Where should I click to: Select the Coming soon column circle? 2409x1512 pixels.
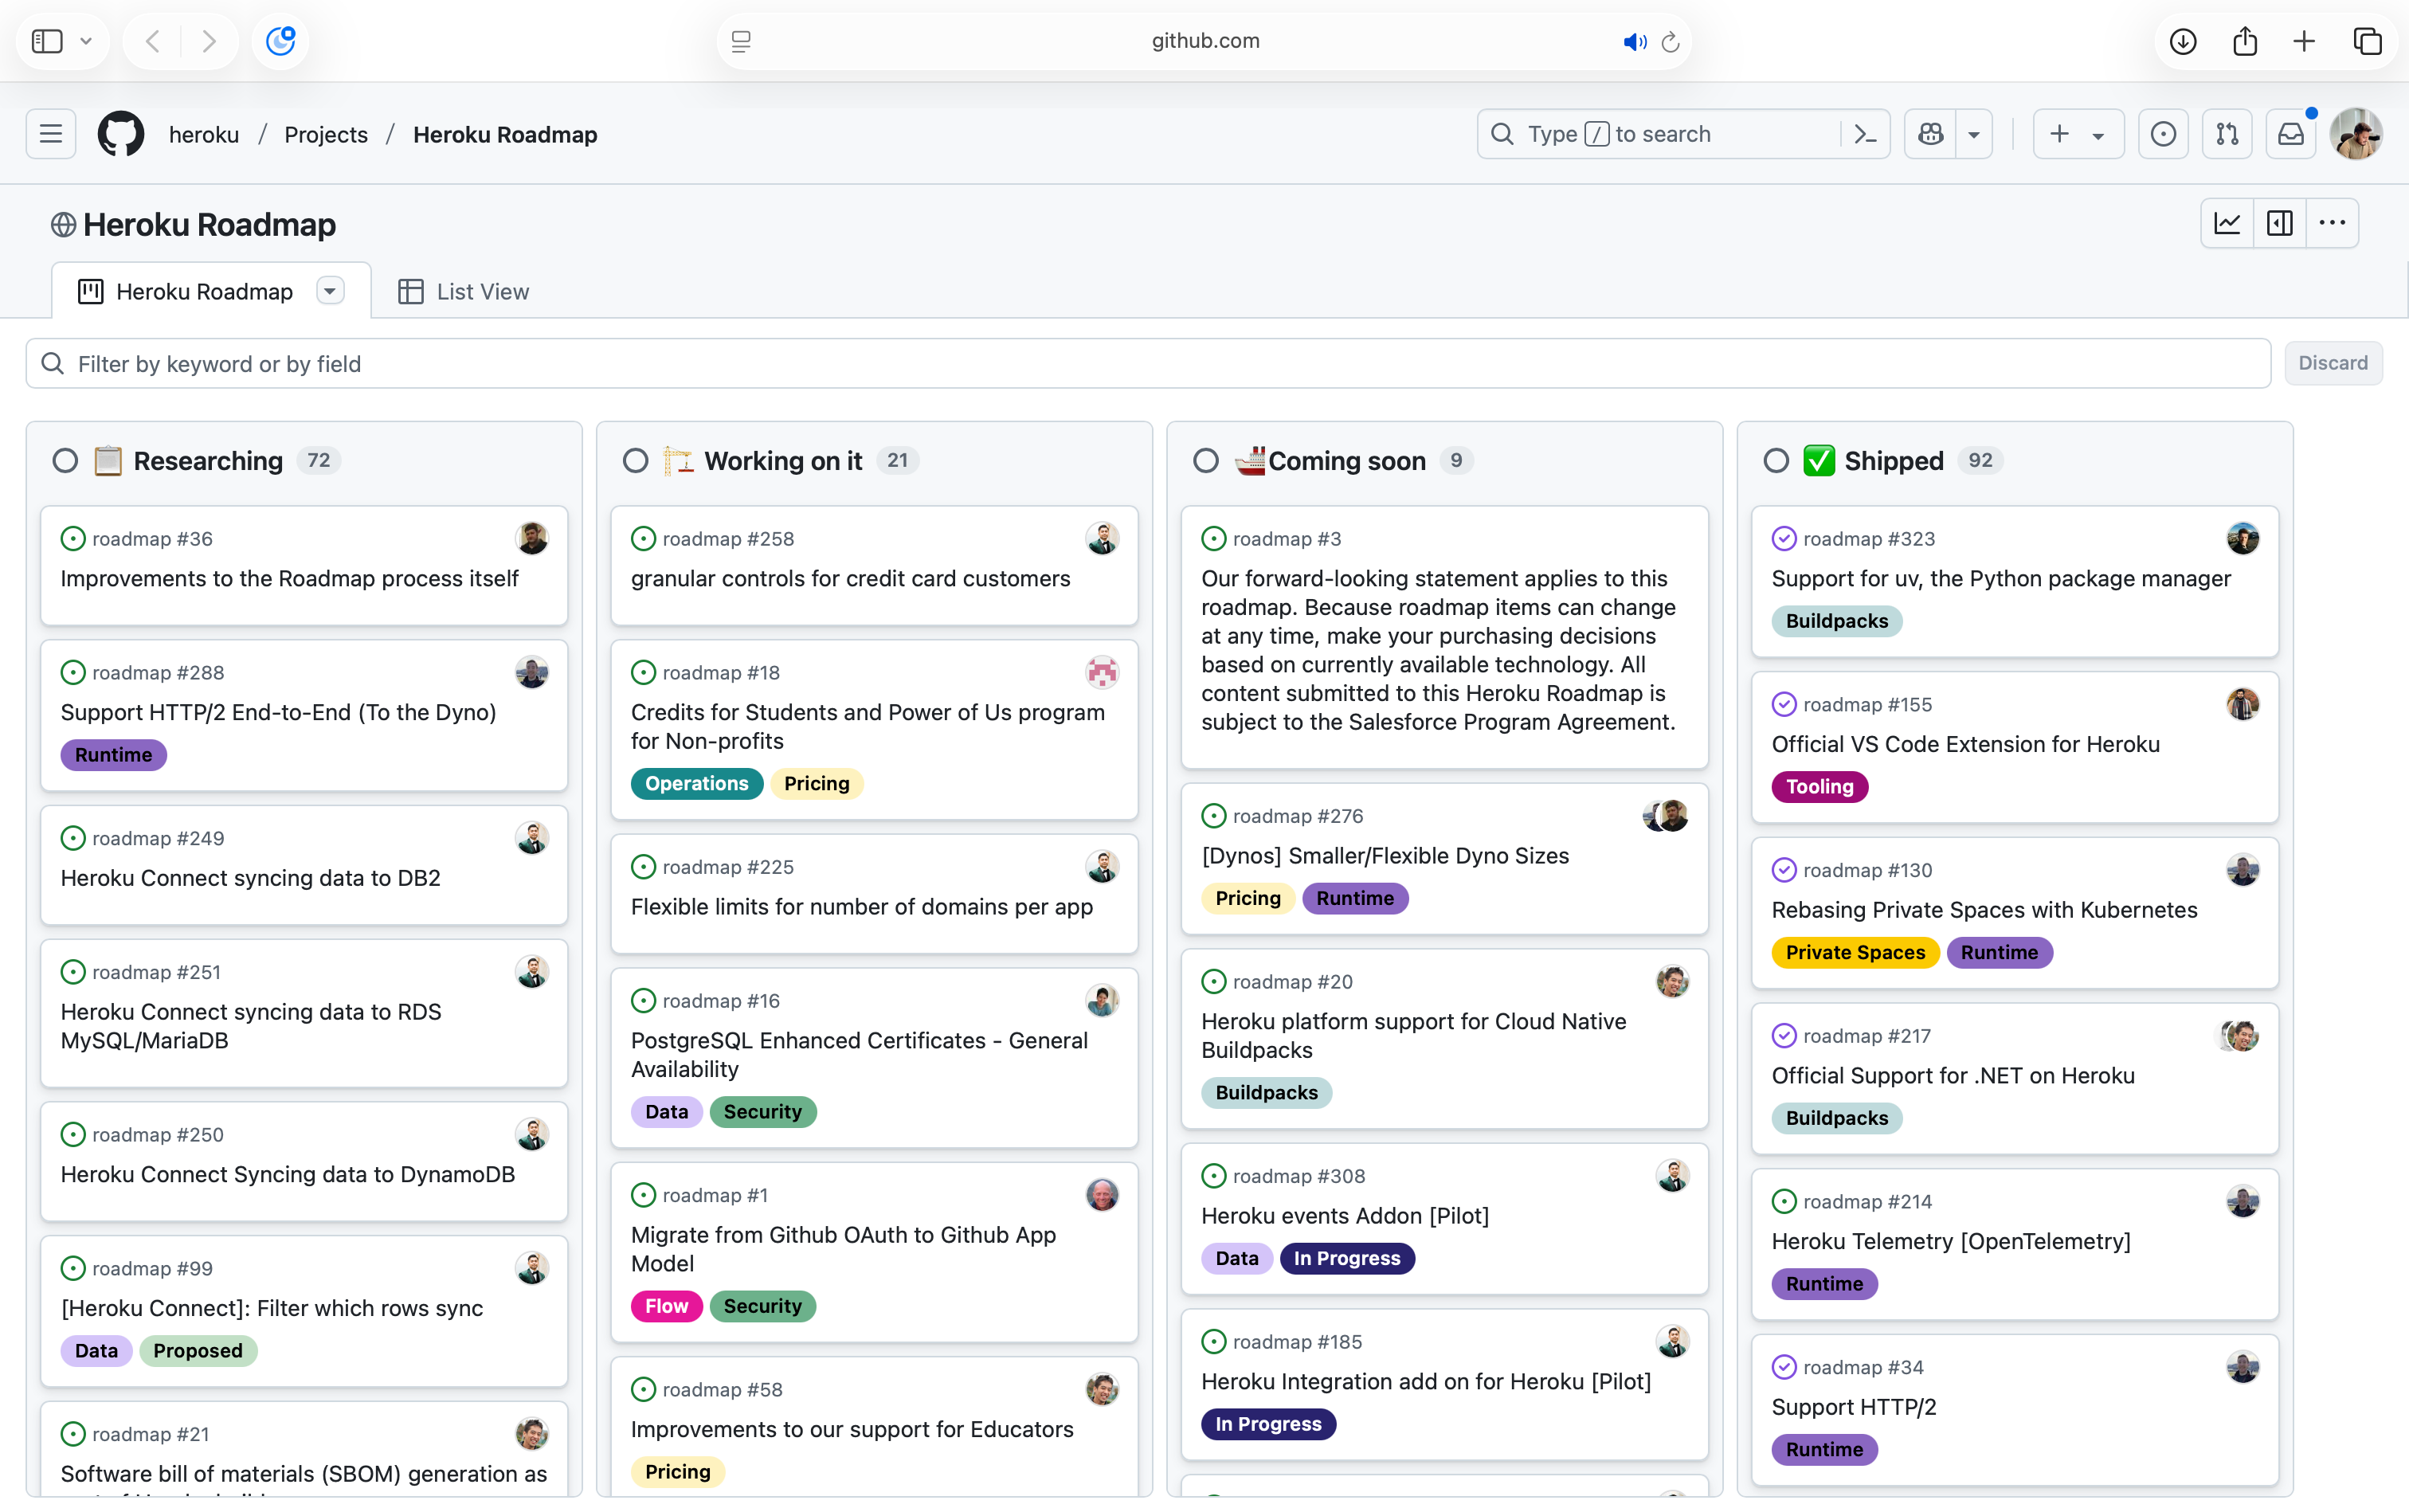pyautogui.click(x=1205, y=460)
